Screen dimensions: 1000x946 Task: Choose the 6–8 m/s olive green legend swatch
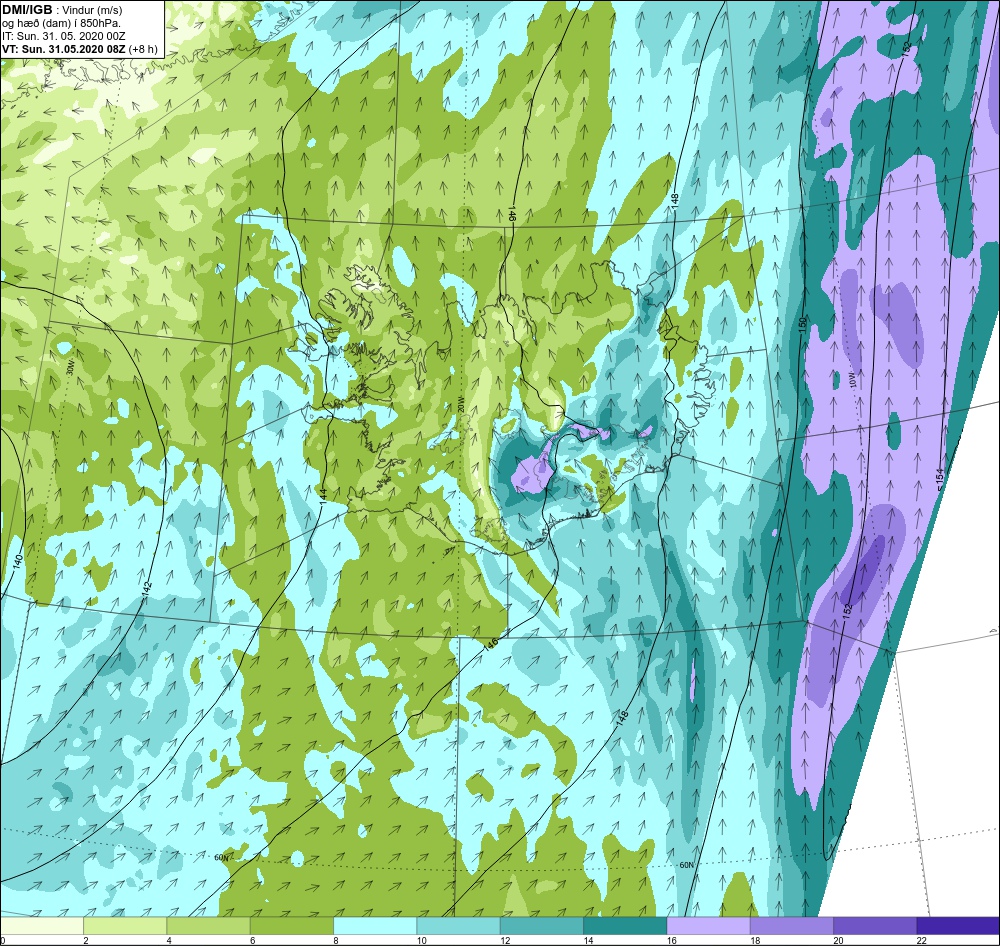pyautogui.click(x=291, y=925)
